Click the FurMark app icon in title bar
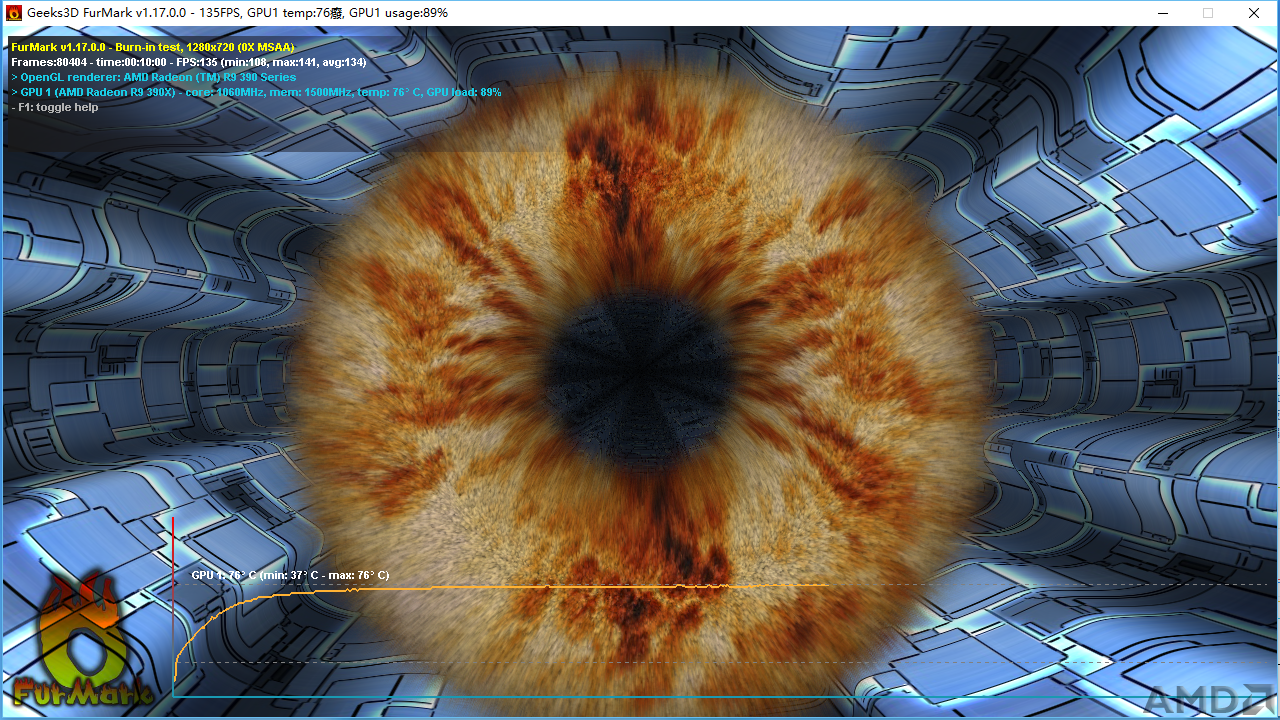 click(x=14, y=13)
